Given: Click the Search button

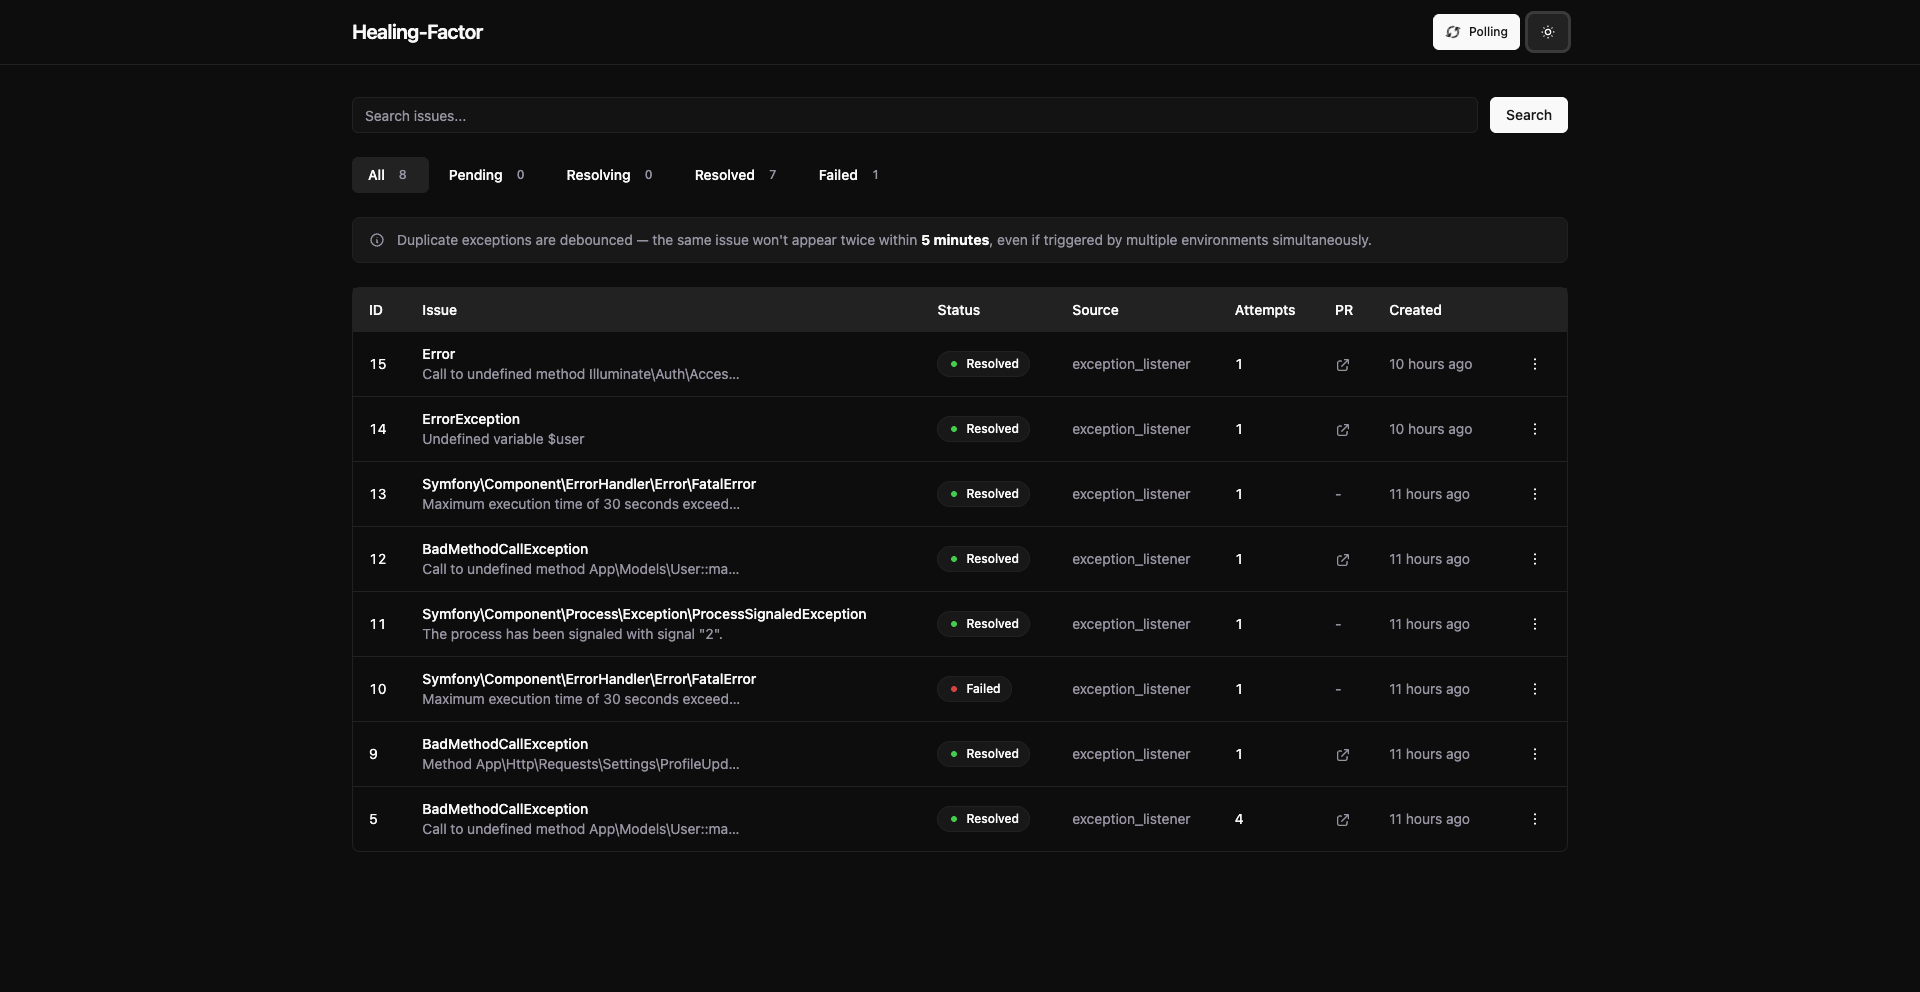Looking at the screenshot, I should (1528, 115).
